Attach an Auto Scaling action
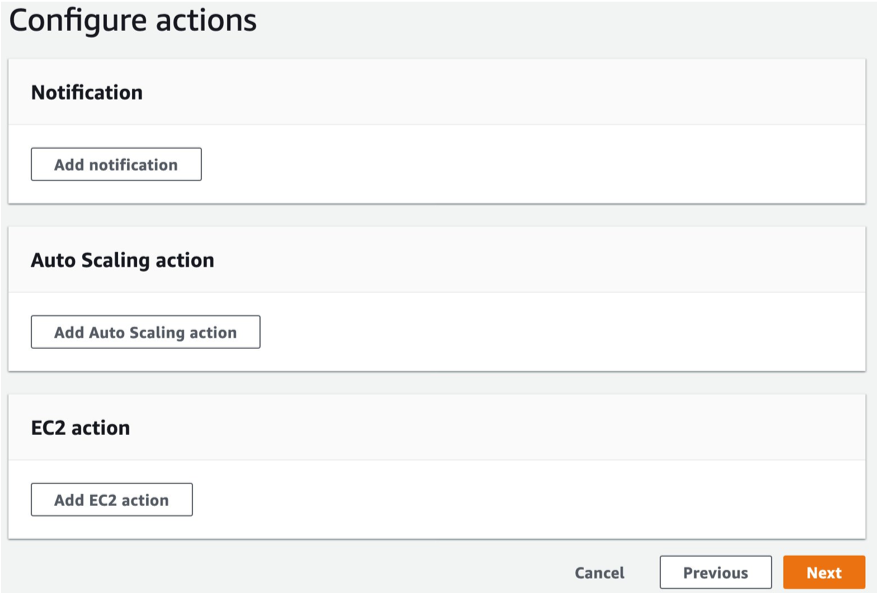The height and width of the screenshot is (593, 877). pos(145,331)
